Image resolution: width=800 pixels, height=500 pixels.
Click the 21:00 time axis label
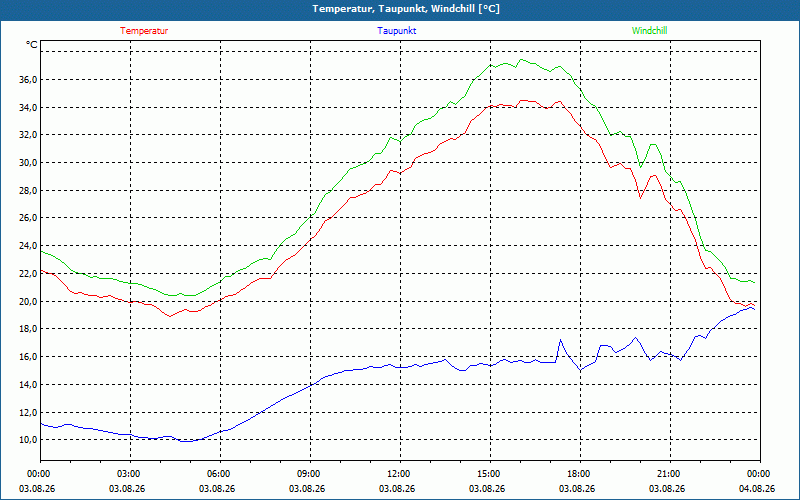coord(670,474)
